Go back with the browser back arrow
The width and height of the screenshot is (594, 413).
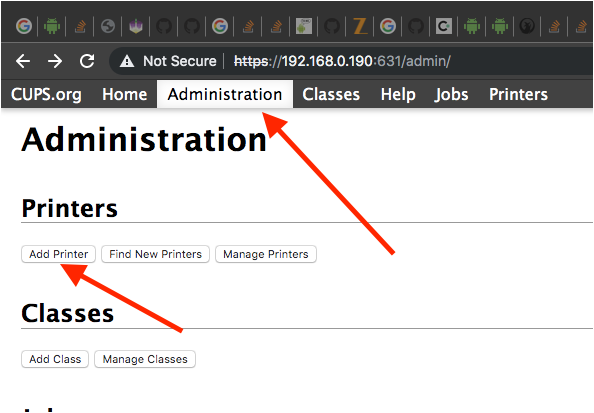(23, 61)
